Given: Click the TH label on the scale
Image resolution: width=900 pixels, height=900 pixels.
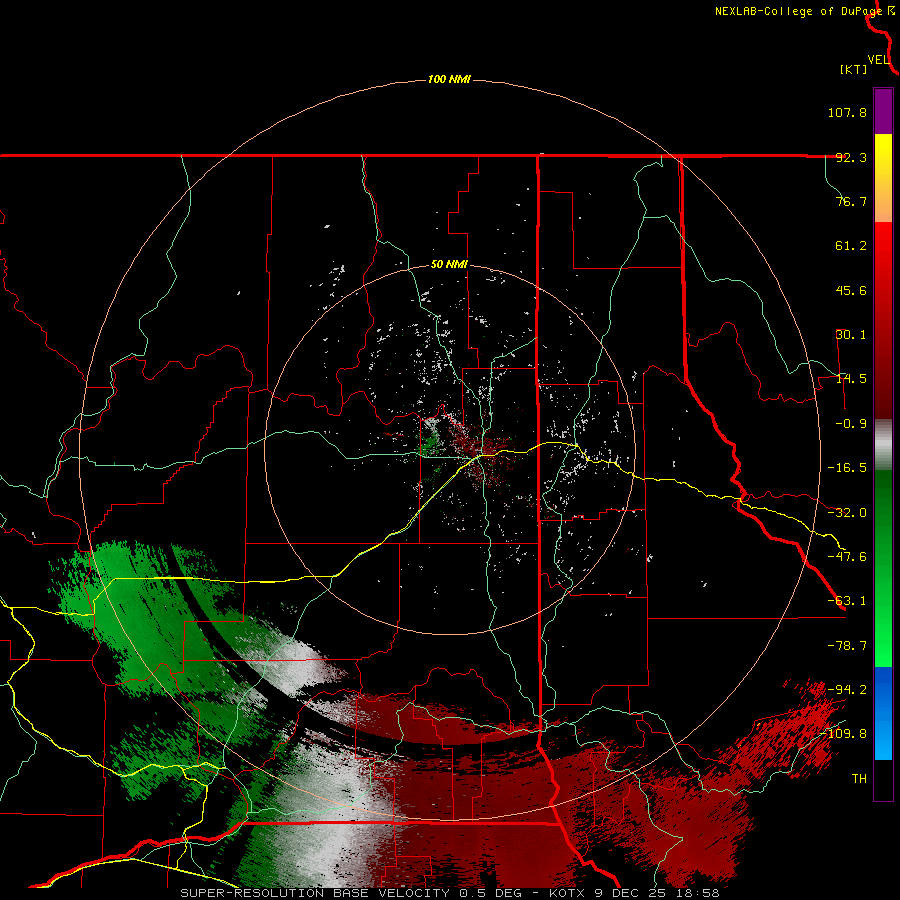Looking at the screenshot, I should 859,779.
